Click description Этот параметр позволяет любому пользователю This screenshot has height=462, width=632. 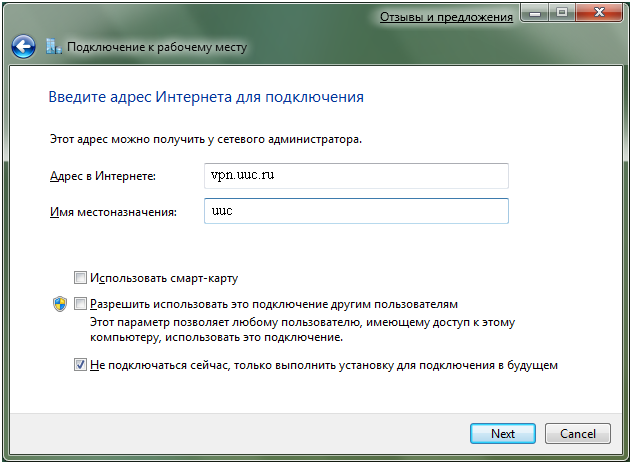click(x=302, y=330)
